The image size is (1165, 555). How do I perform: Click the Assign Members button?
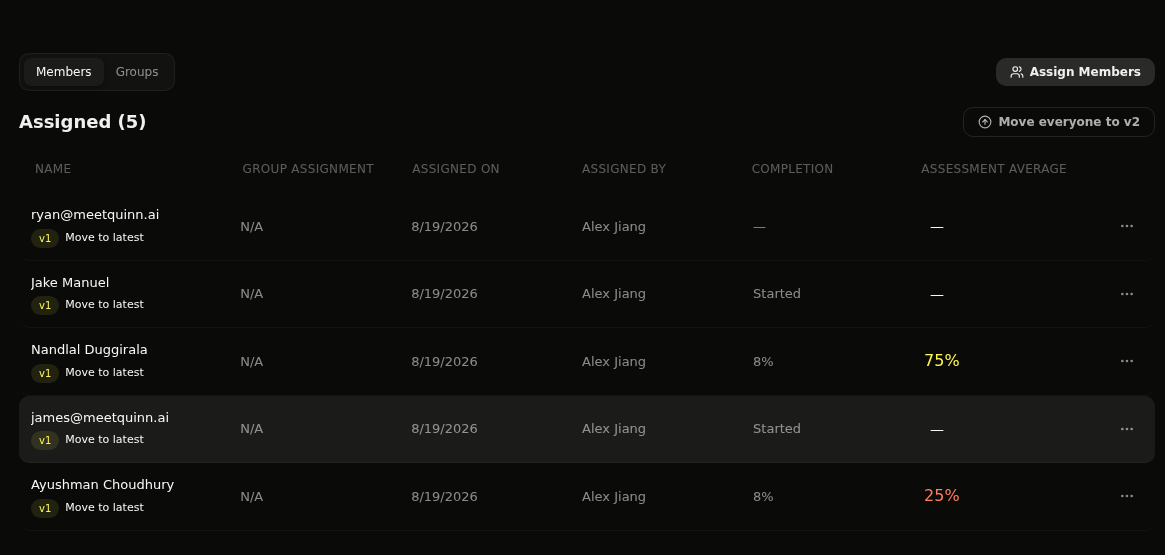(1075, 72)
